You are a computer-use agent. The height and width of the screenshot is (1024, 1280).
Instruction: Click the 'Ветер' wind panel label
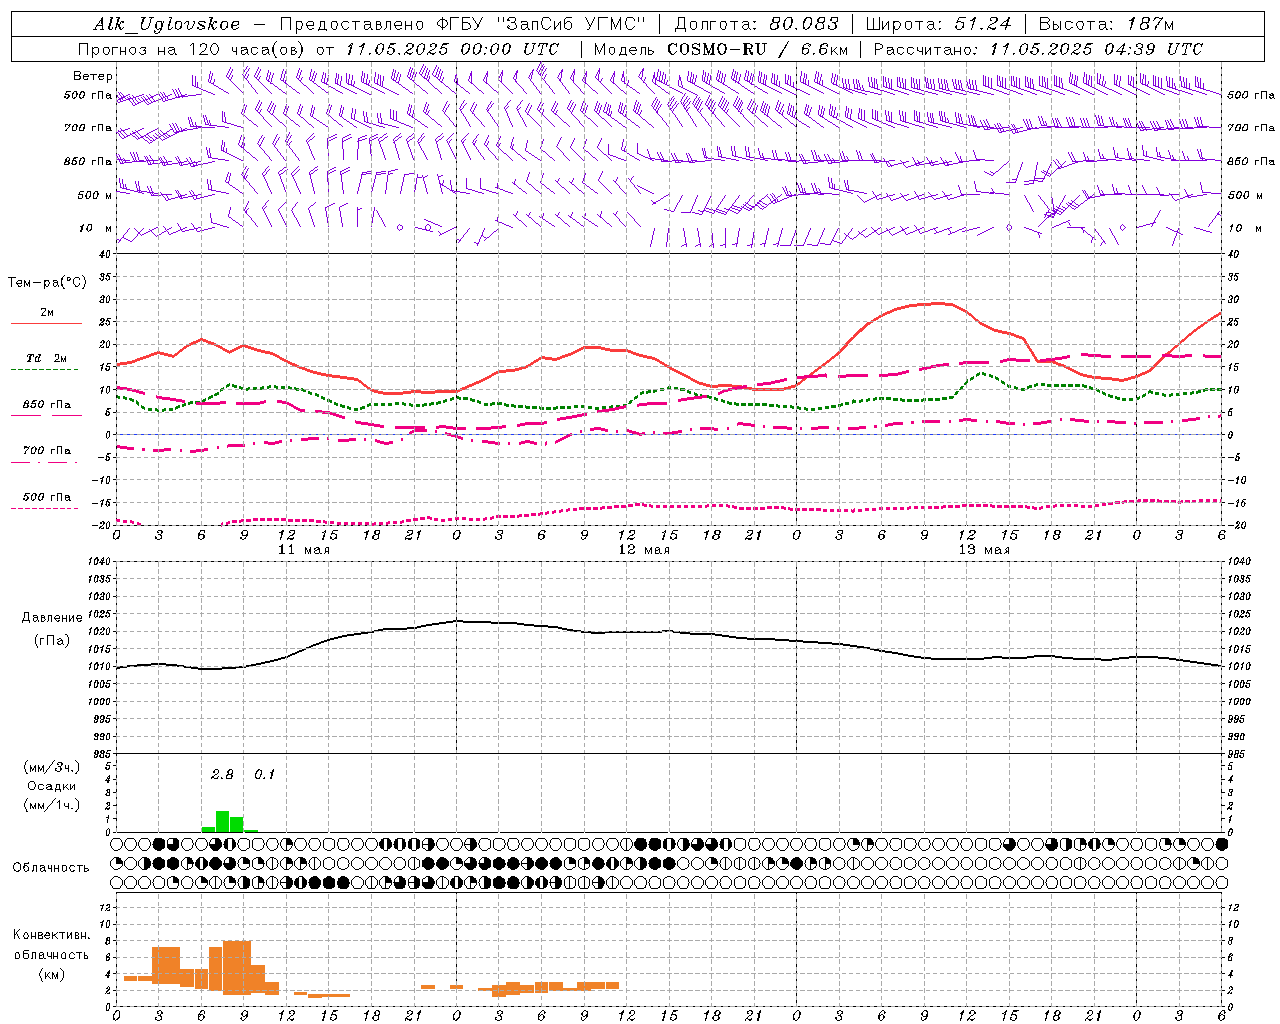[93, 76]
